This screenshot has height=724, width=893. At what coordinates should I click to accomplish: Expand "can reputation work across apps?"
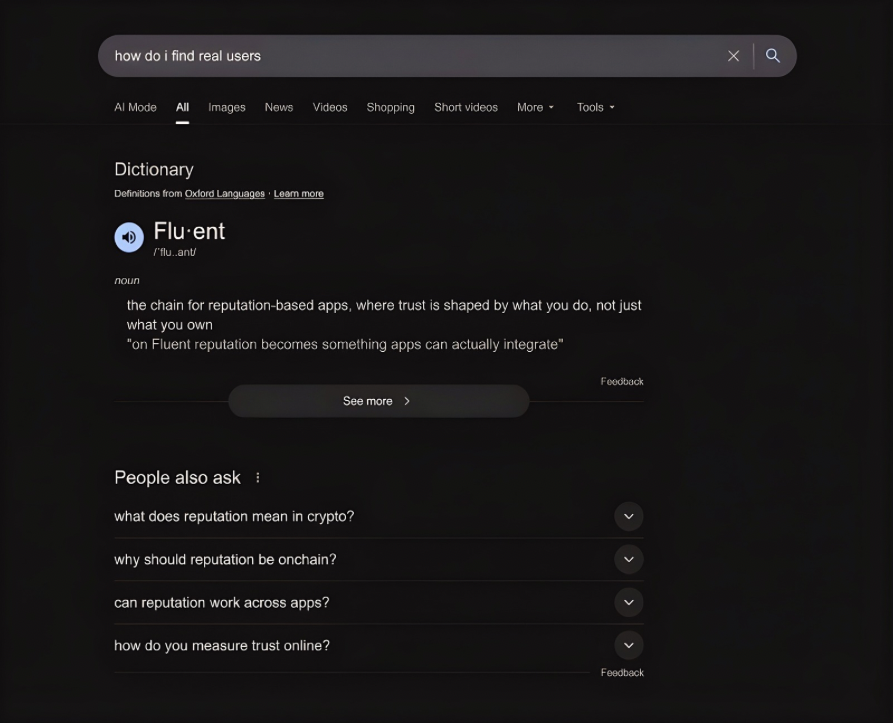(379, 602)
